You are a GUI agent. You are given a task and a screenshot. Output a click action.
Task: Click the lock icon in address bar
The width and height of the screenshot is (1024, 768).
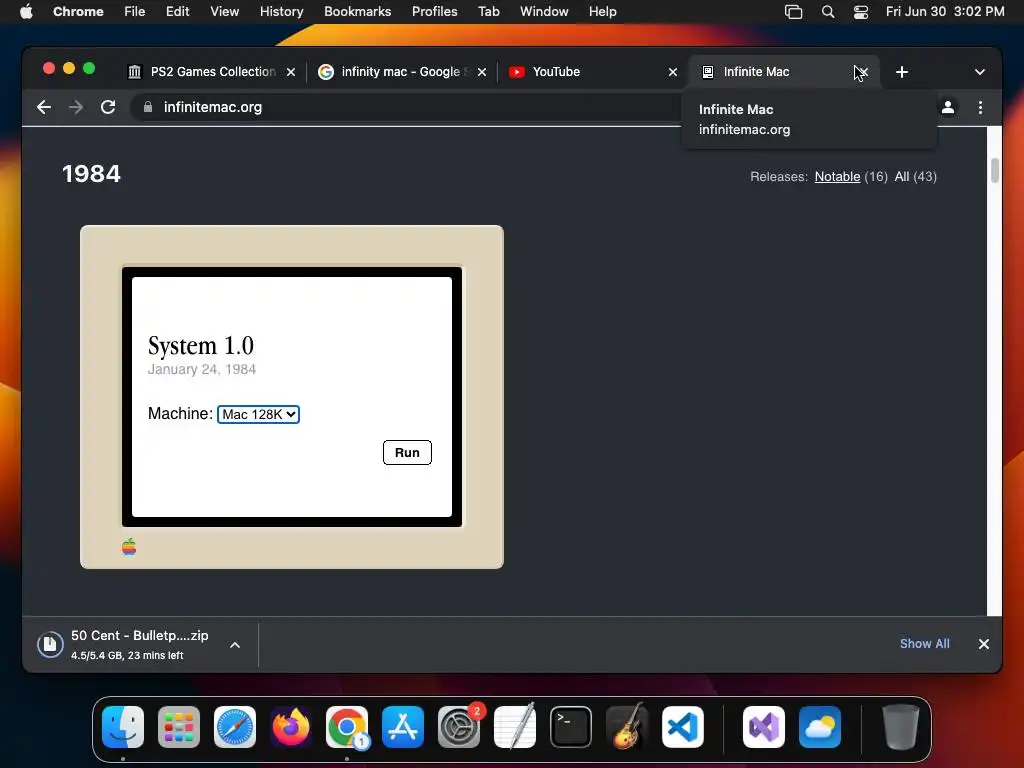[x=148, y=107]
